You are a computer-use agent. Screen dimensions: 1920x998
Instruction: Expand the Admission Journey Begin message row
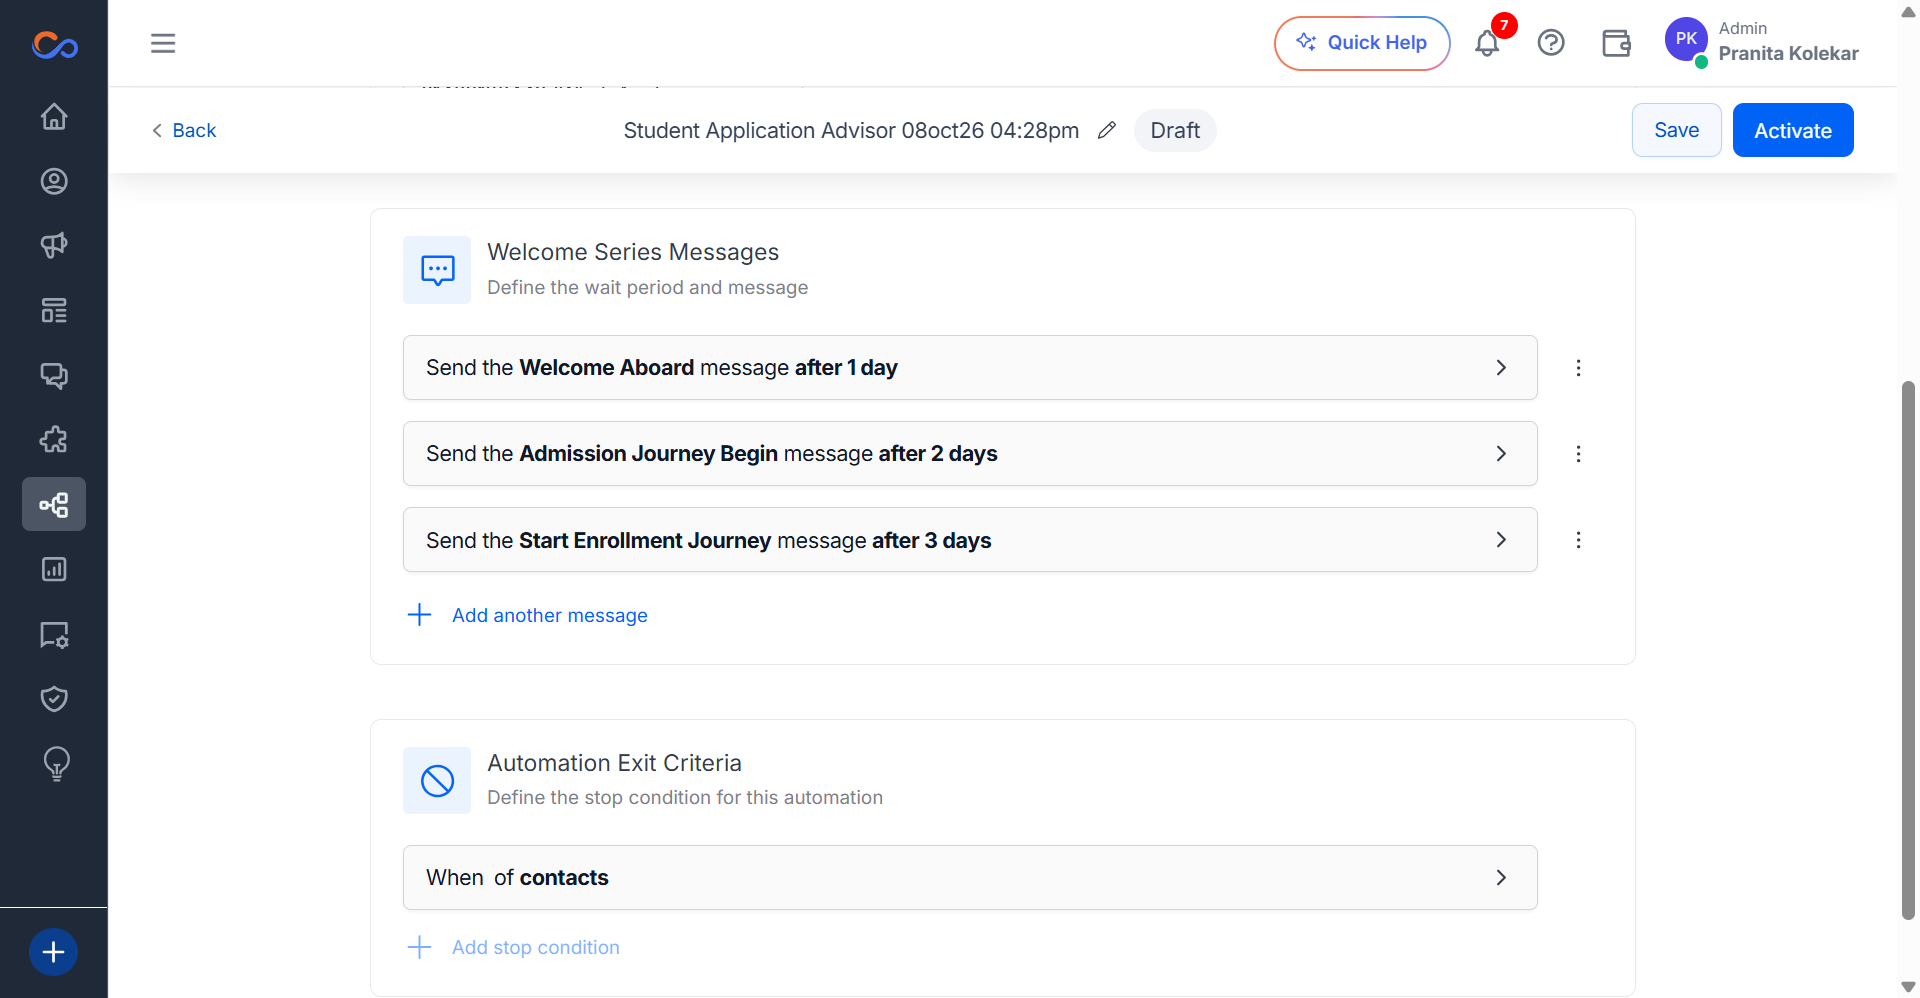970,453
